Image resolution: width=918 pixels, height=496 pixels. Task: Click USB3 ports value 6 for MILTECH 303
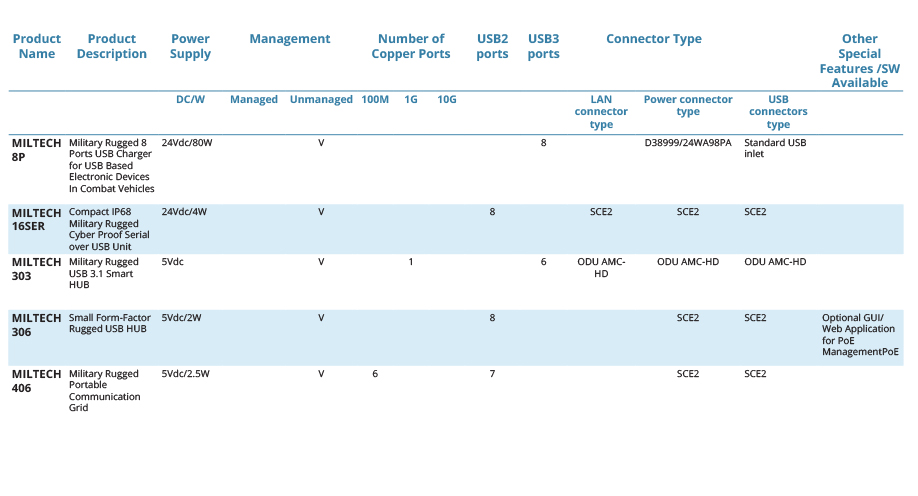[x=543, y=262]
